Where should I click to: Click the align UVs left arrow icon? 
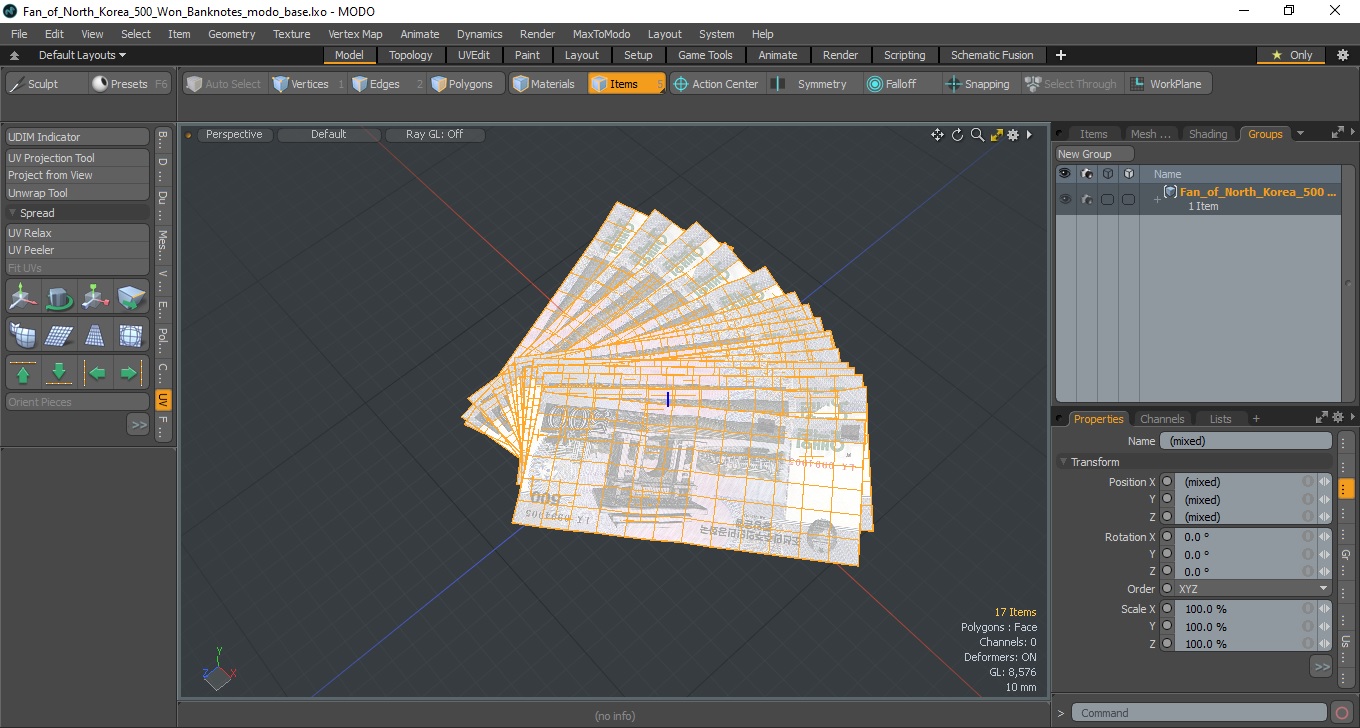point(95,373)
